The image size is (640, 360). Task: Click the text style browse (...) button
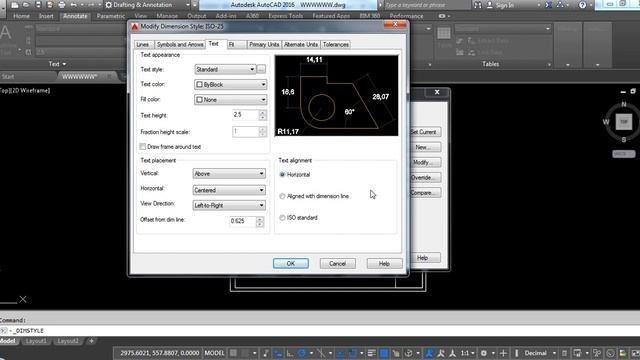[262, 69]
